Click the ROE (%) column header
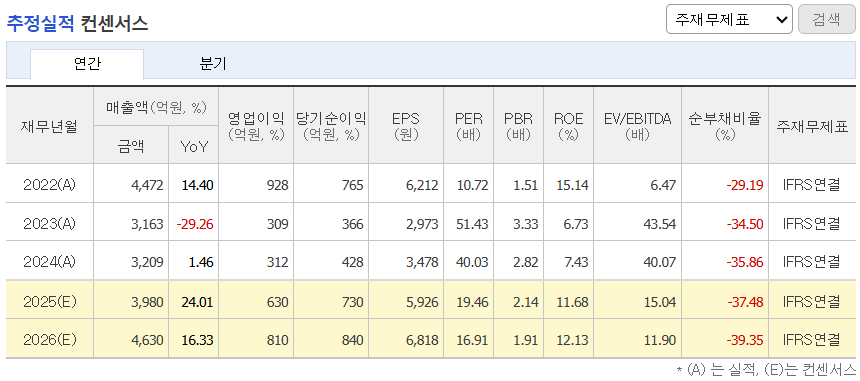The image size is (860, 381). pos(569,126)
